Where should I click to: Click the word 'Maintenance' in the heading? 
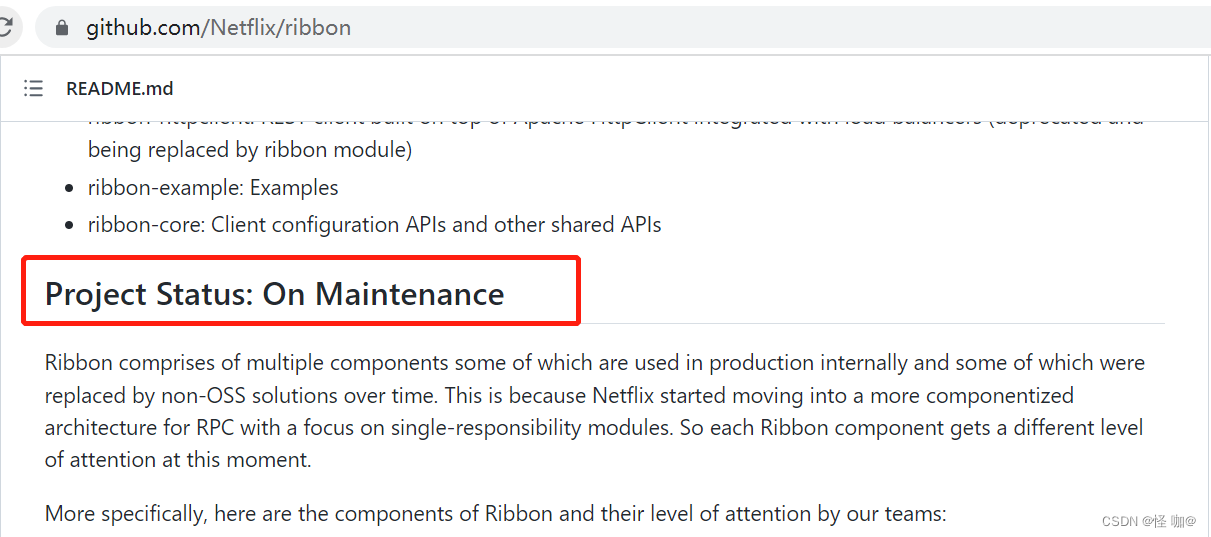[410, 294]
